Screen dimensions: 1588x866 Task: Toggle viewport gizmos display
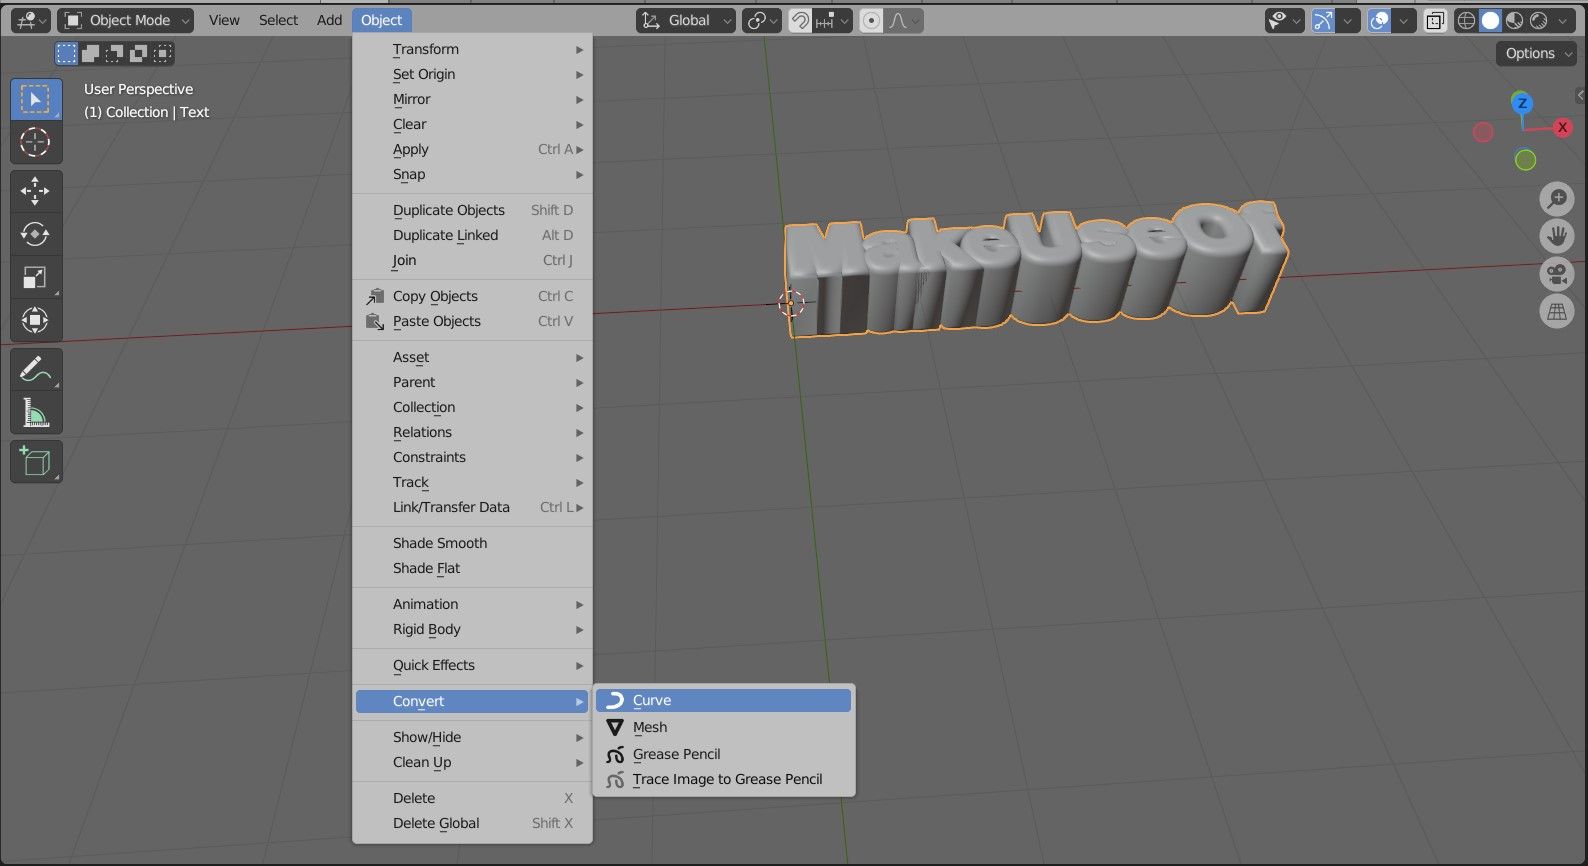[x=1322, y=20]
